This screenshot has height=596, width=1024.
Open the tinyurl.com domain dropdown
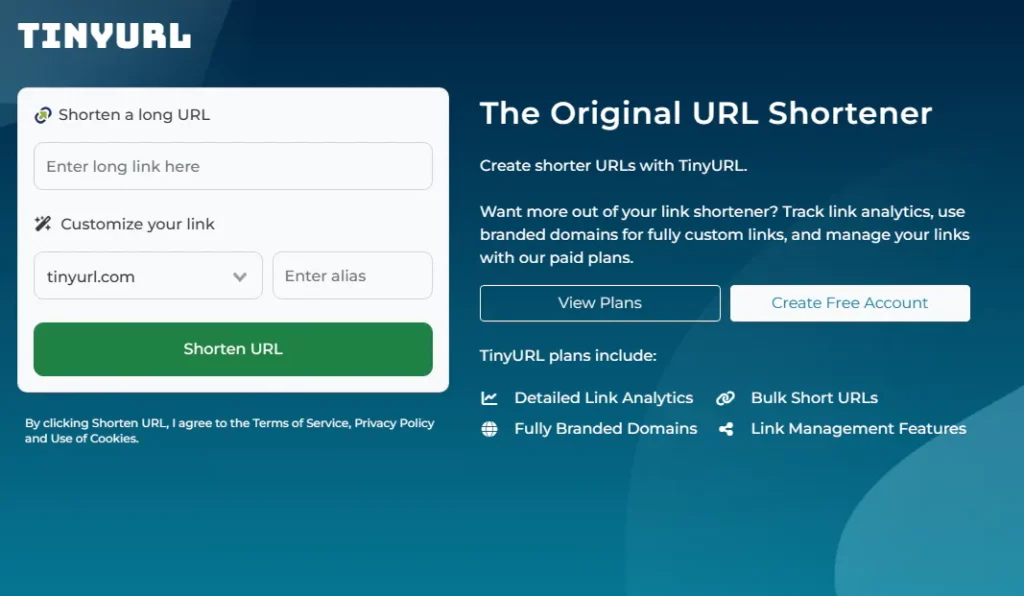130,277
